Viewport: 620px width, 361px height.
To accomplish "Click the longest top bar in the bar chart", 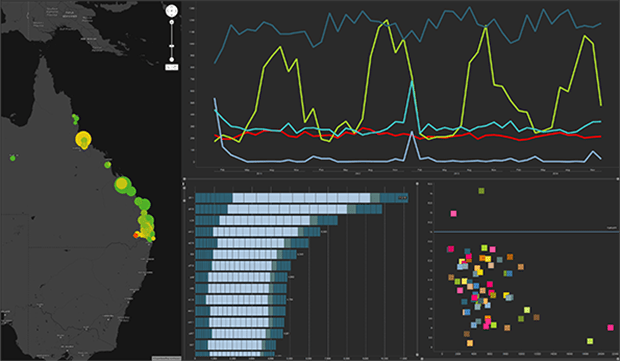I will 301,198.
